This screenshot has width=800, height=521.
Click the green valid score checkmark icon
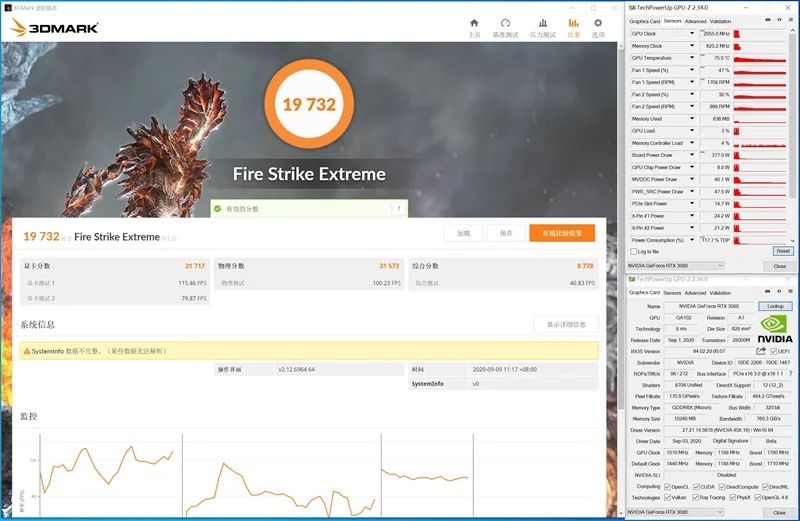(218, 209)
